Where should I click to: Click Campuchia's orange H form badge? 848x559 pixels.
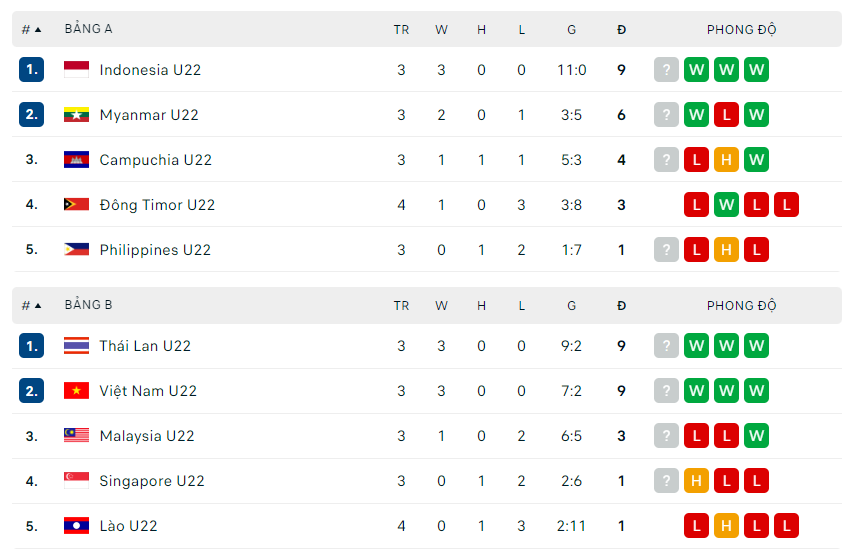click(x=726, y=160)
